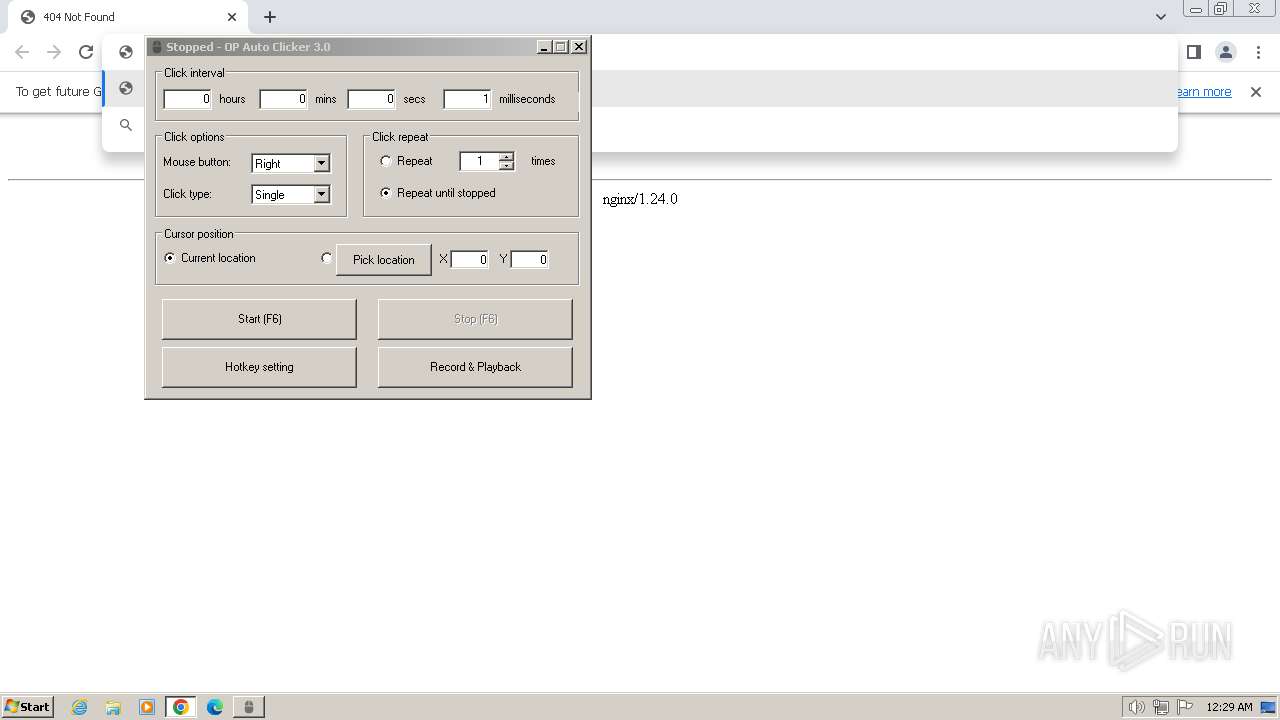Select the Pick location radio button
The height and width of the screenshot is (720, 1280).
point(326,258)
